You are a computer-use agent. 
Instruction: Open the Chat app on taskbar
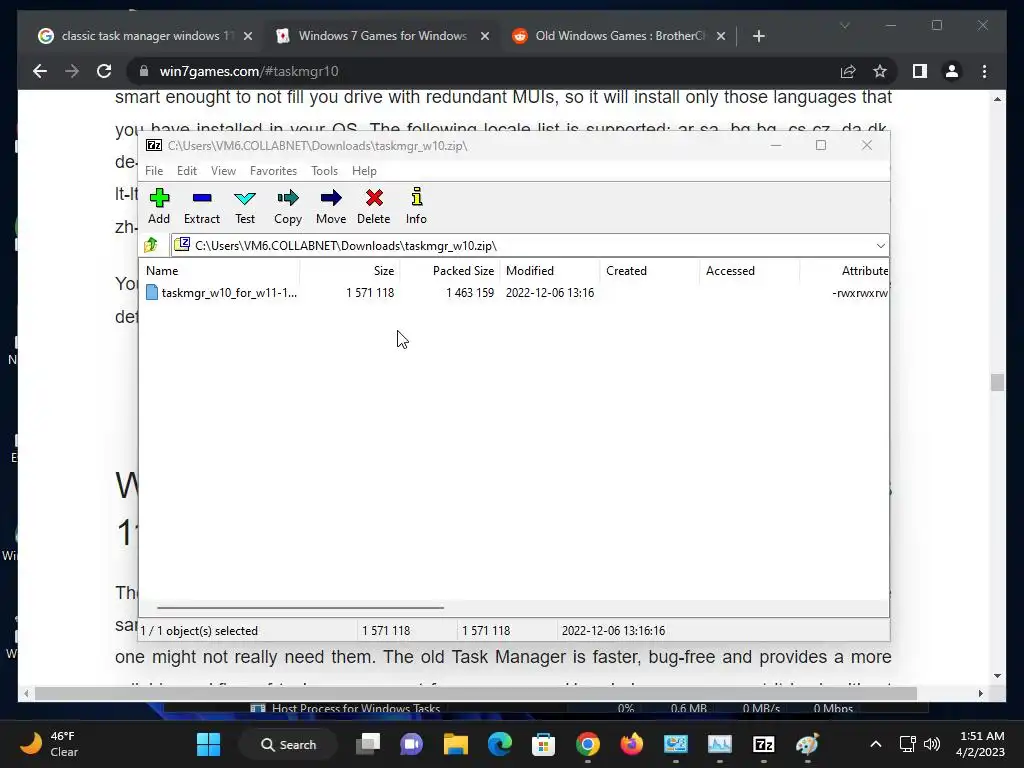[x=411, y=744]
